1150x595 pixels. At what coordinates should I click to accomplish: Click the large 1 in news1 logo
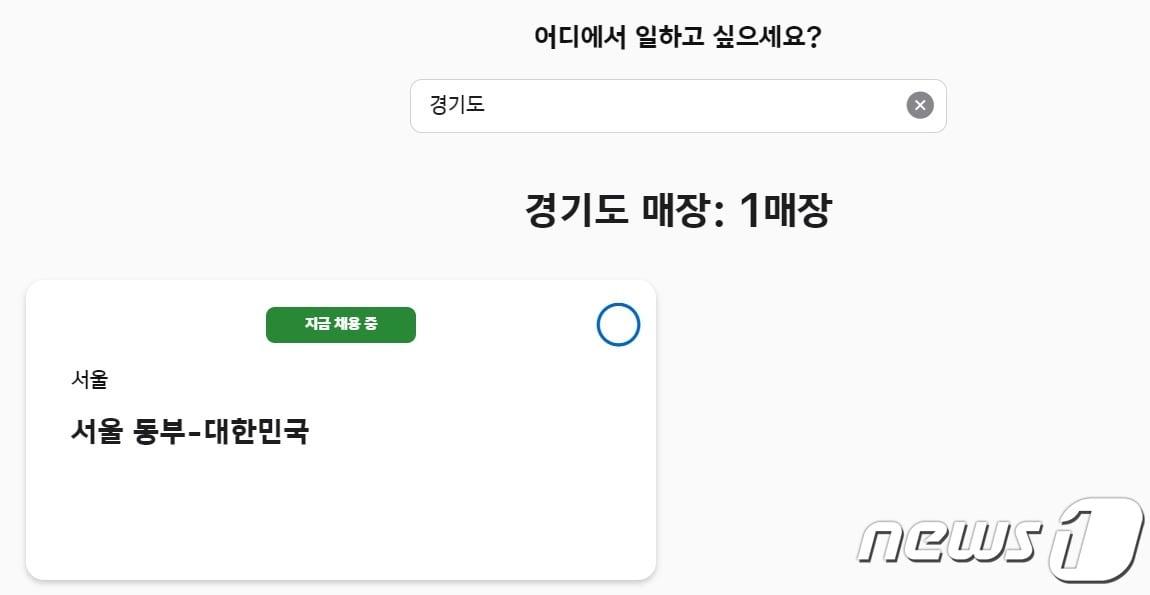tap(1094, 538)
